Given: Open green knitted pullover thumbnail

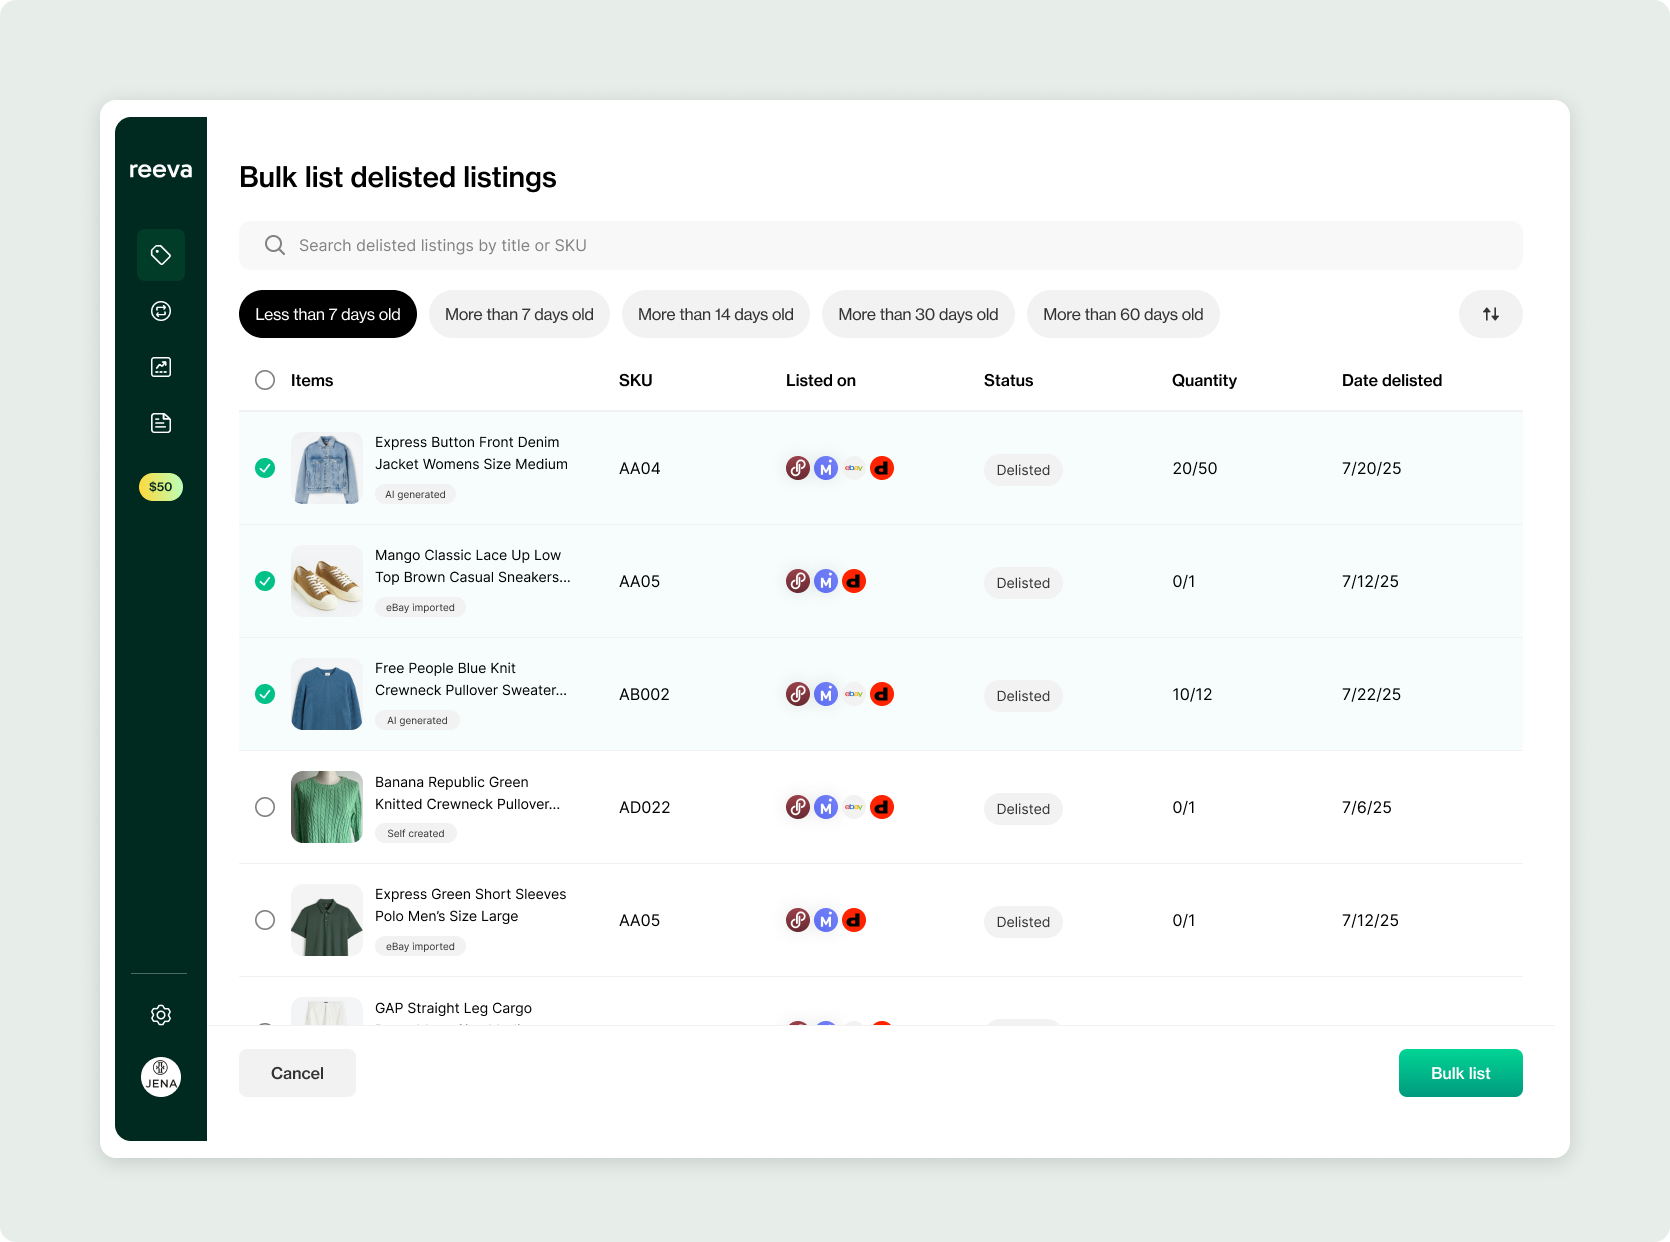Looking at the screenshot, I should pos(327,807).
